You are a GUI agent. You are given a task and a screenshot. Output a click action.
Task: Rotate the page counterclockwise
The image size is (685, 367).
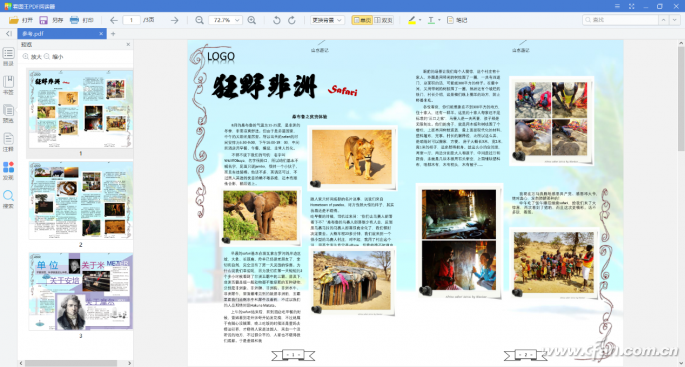(x=276, y=20)
